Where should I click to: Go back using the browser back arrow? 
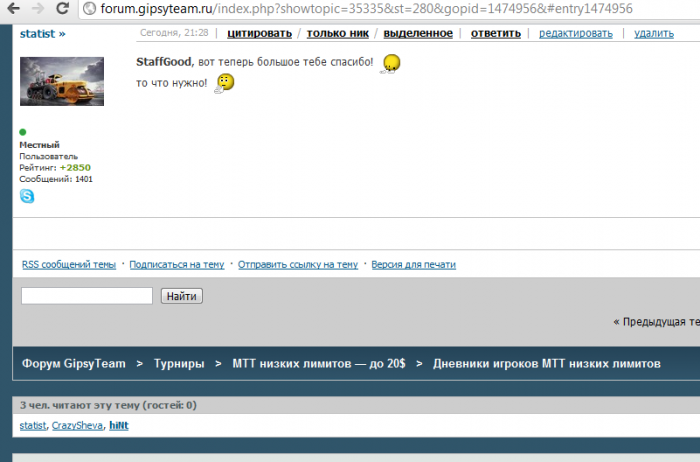coord(13,8)
